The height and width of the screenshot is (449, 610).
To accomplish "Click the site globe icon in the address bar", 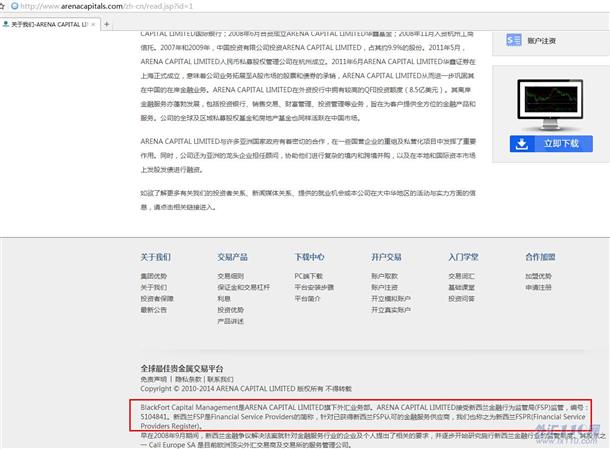I will 15,6.
